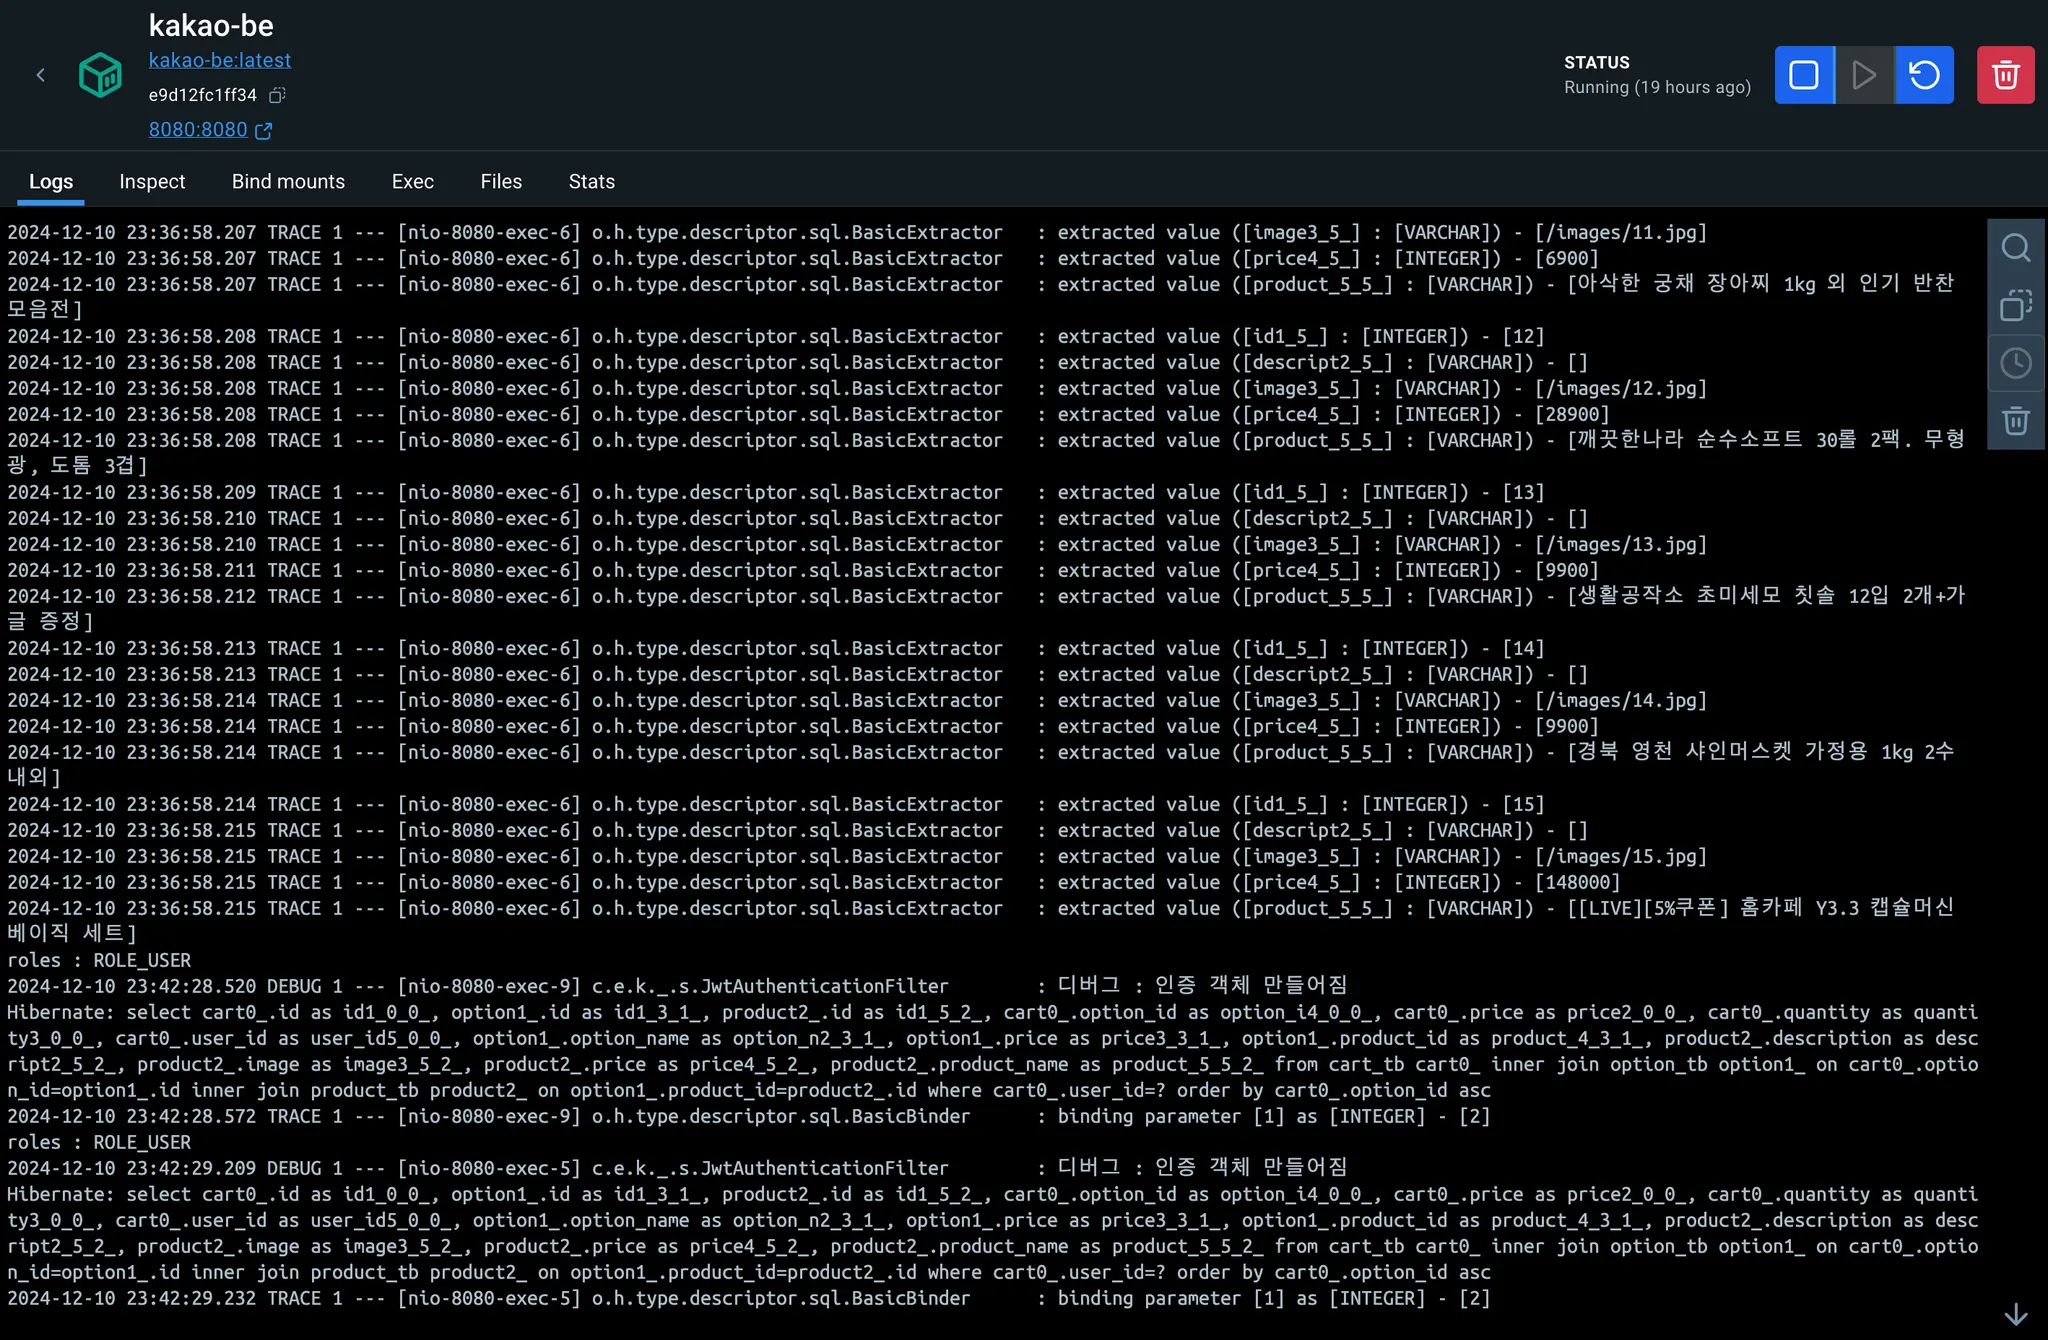
Task: Go to the Exec tab
Action: pyautogui.click(x=412, y=182)
